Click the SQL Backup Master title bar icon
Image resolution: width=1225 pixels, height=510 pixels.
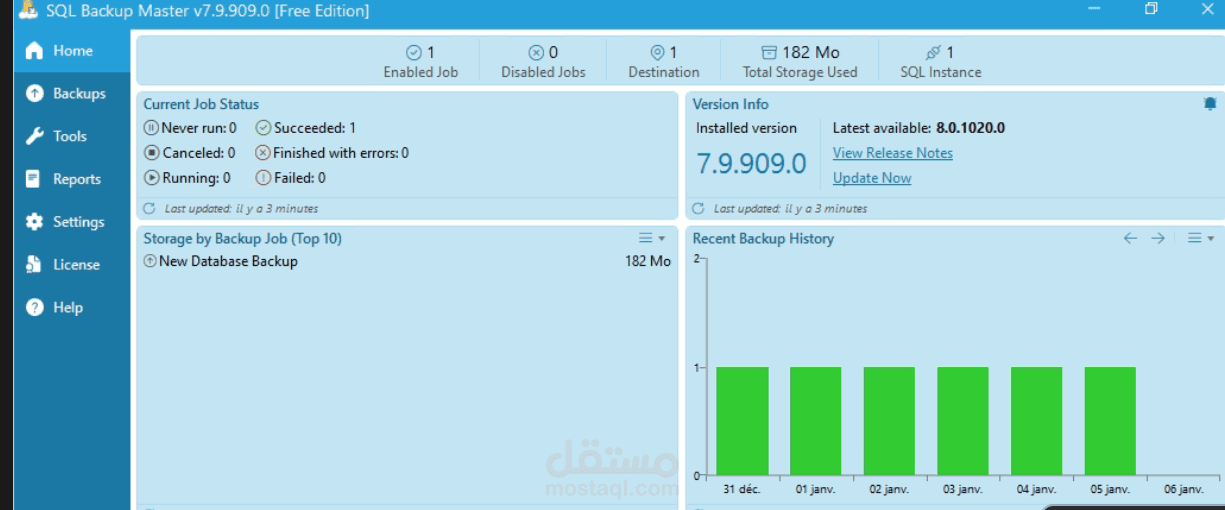28,9
